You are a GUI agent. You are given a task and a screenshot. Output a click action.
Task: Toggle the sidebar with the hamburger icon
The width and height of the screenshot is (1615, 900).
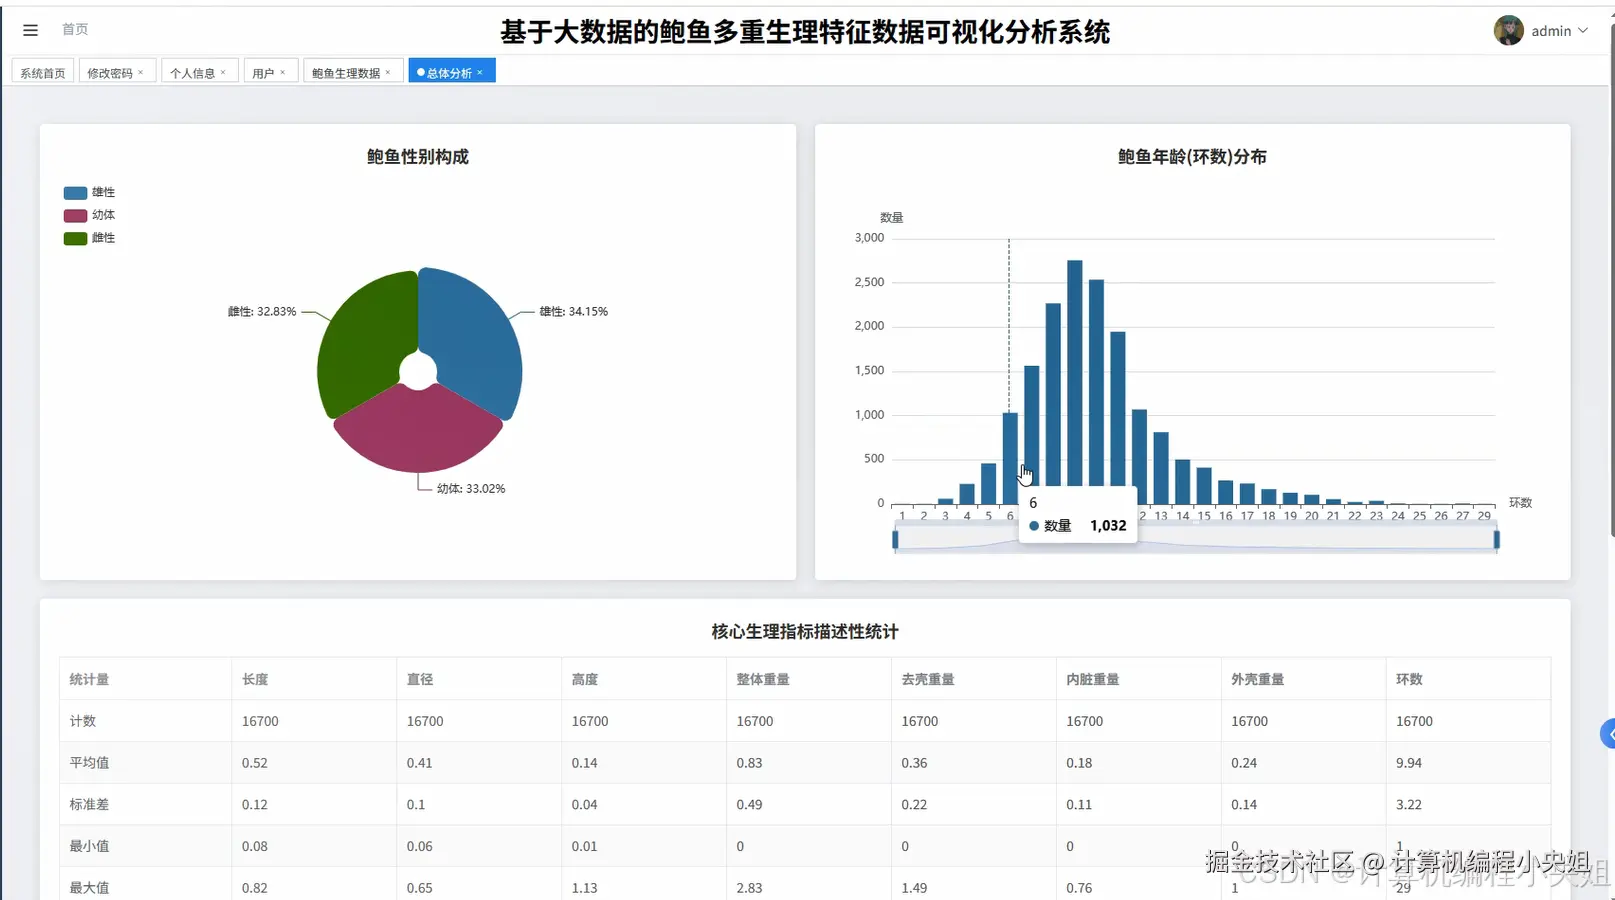30,30
